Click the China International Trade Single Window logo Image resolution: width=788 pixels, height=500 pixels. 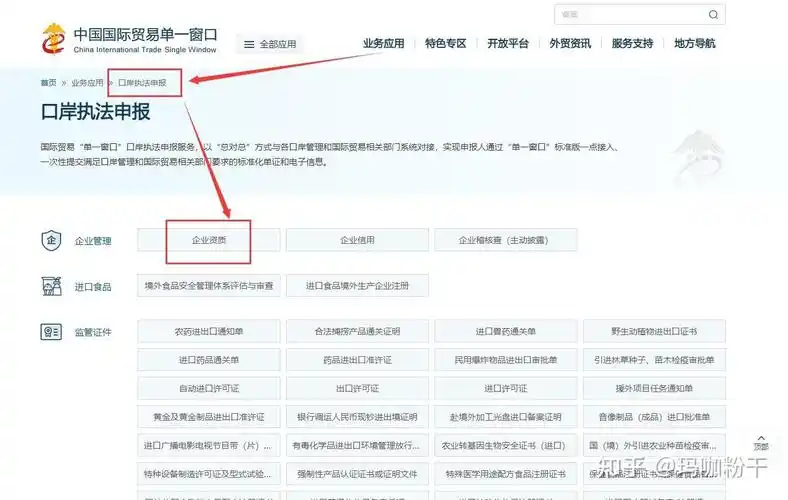129,40
